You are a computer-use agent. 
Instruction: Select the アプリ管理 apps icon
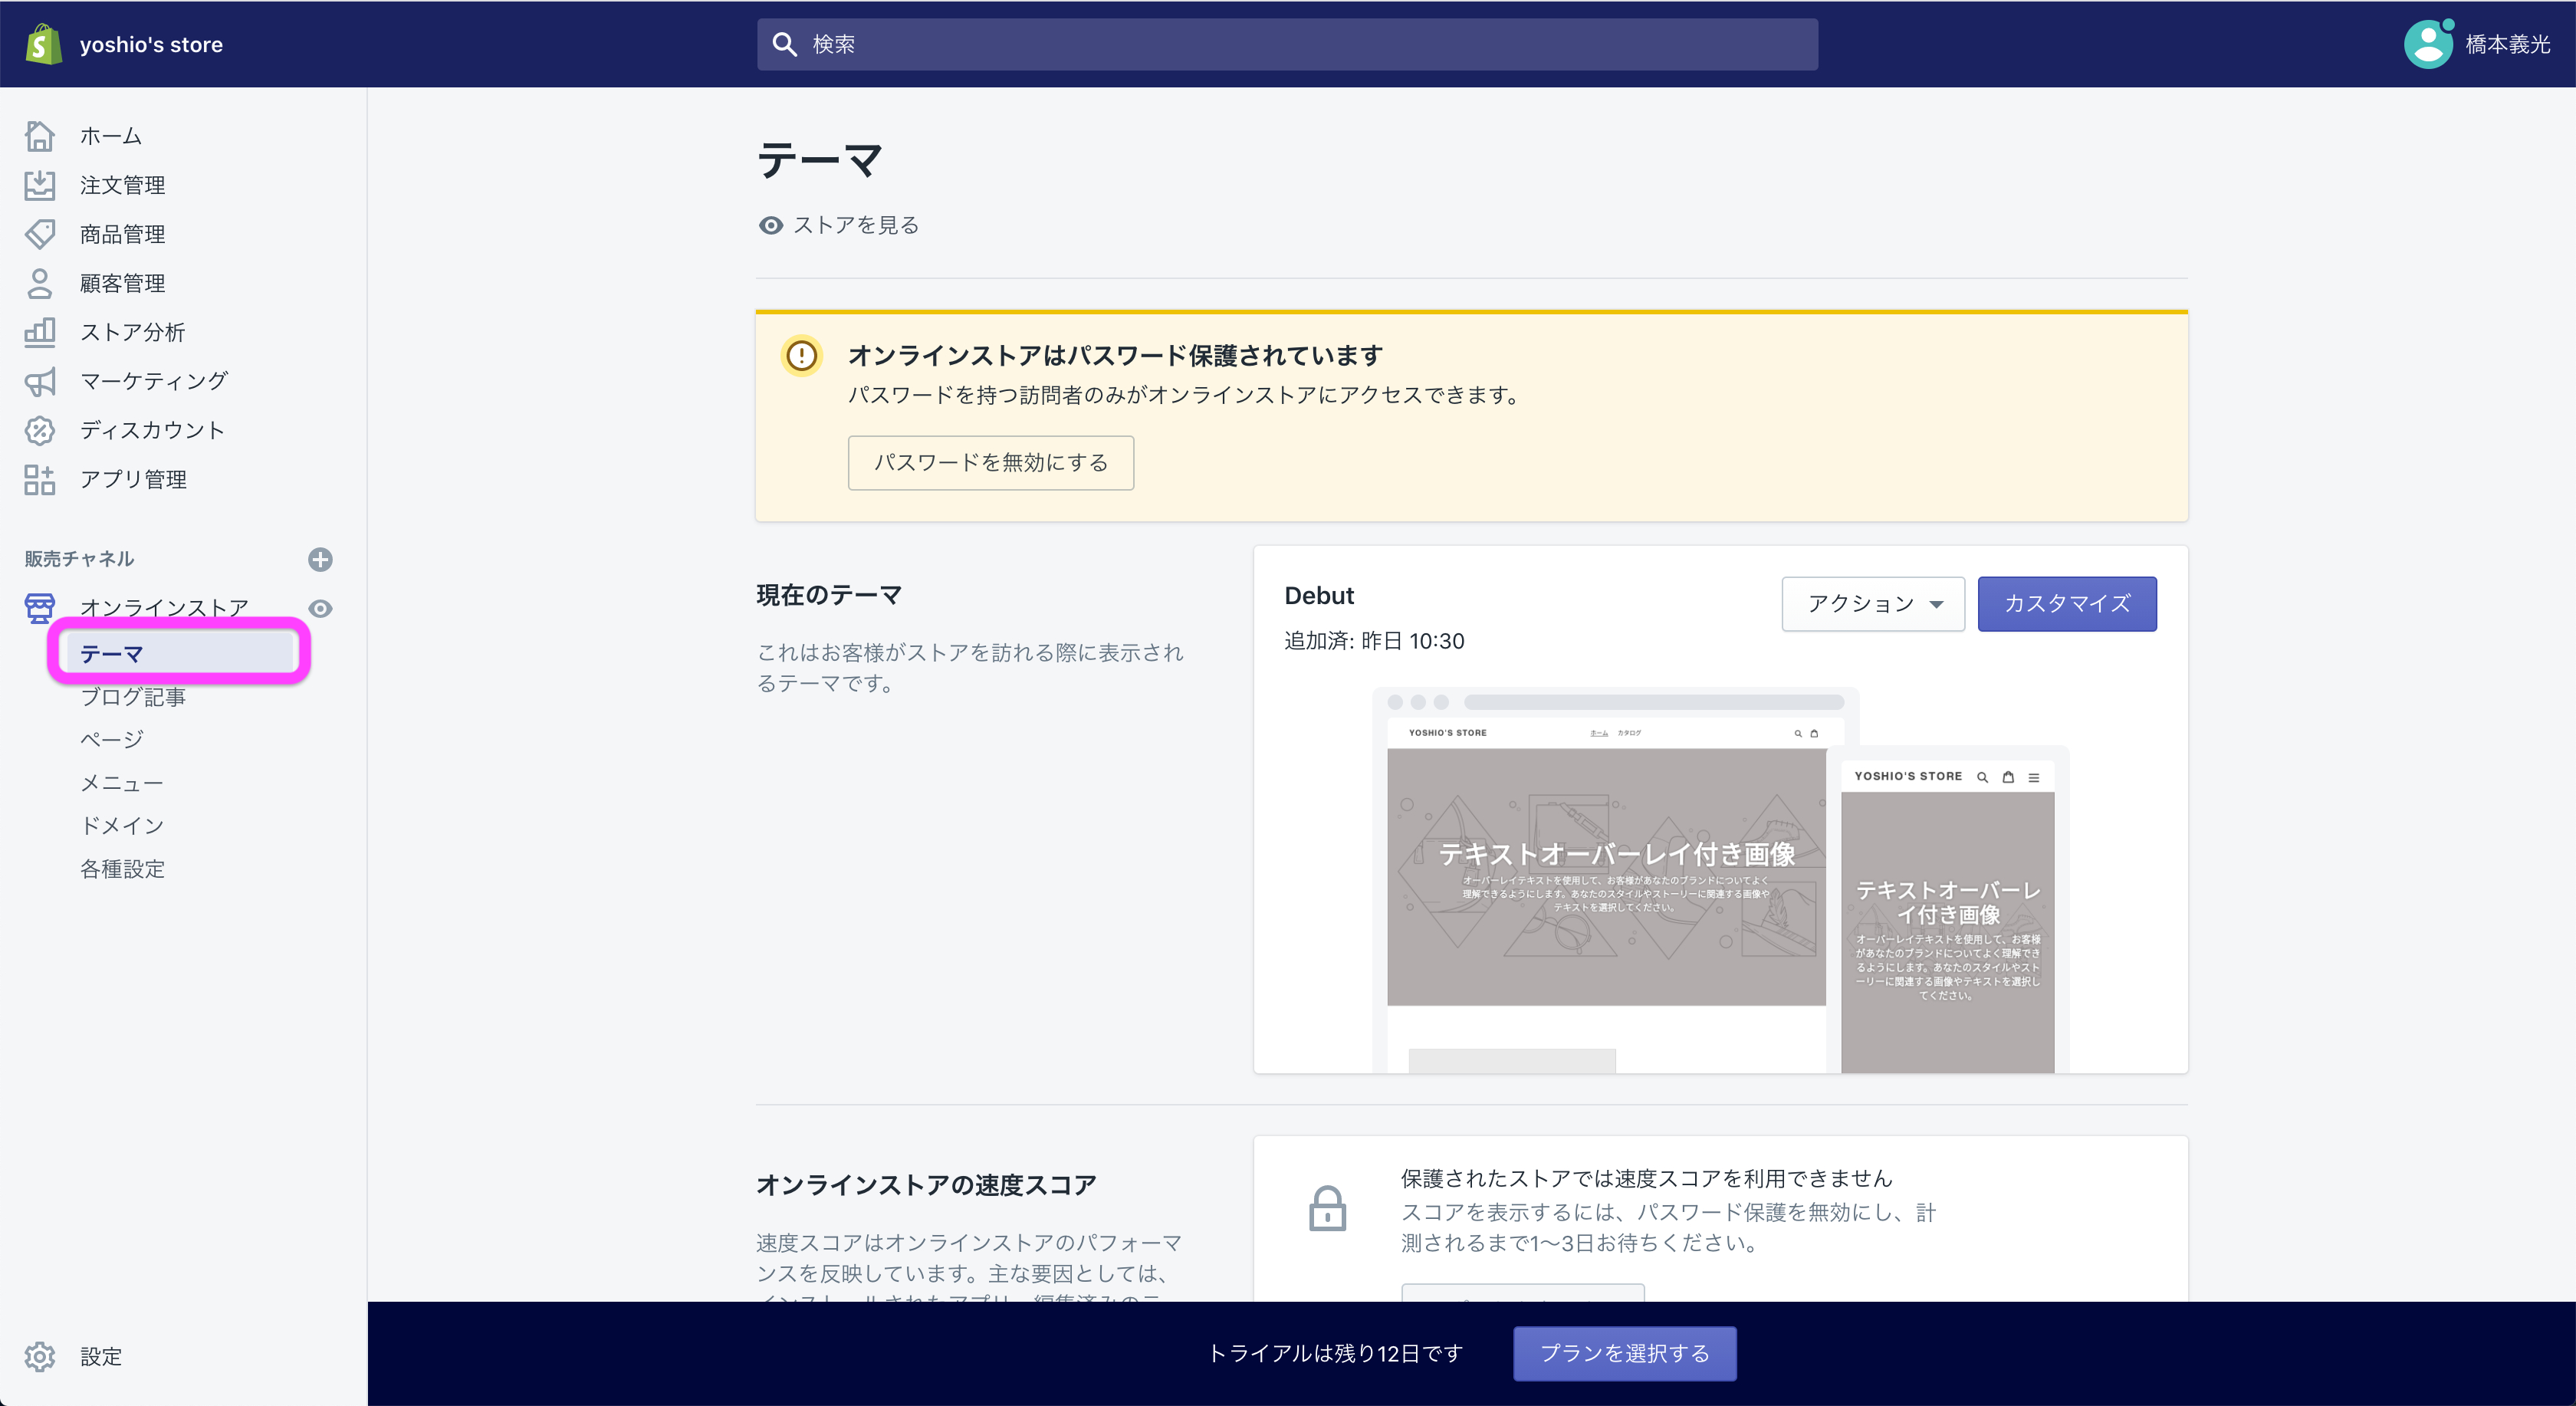(40, 479)
